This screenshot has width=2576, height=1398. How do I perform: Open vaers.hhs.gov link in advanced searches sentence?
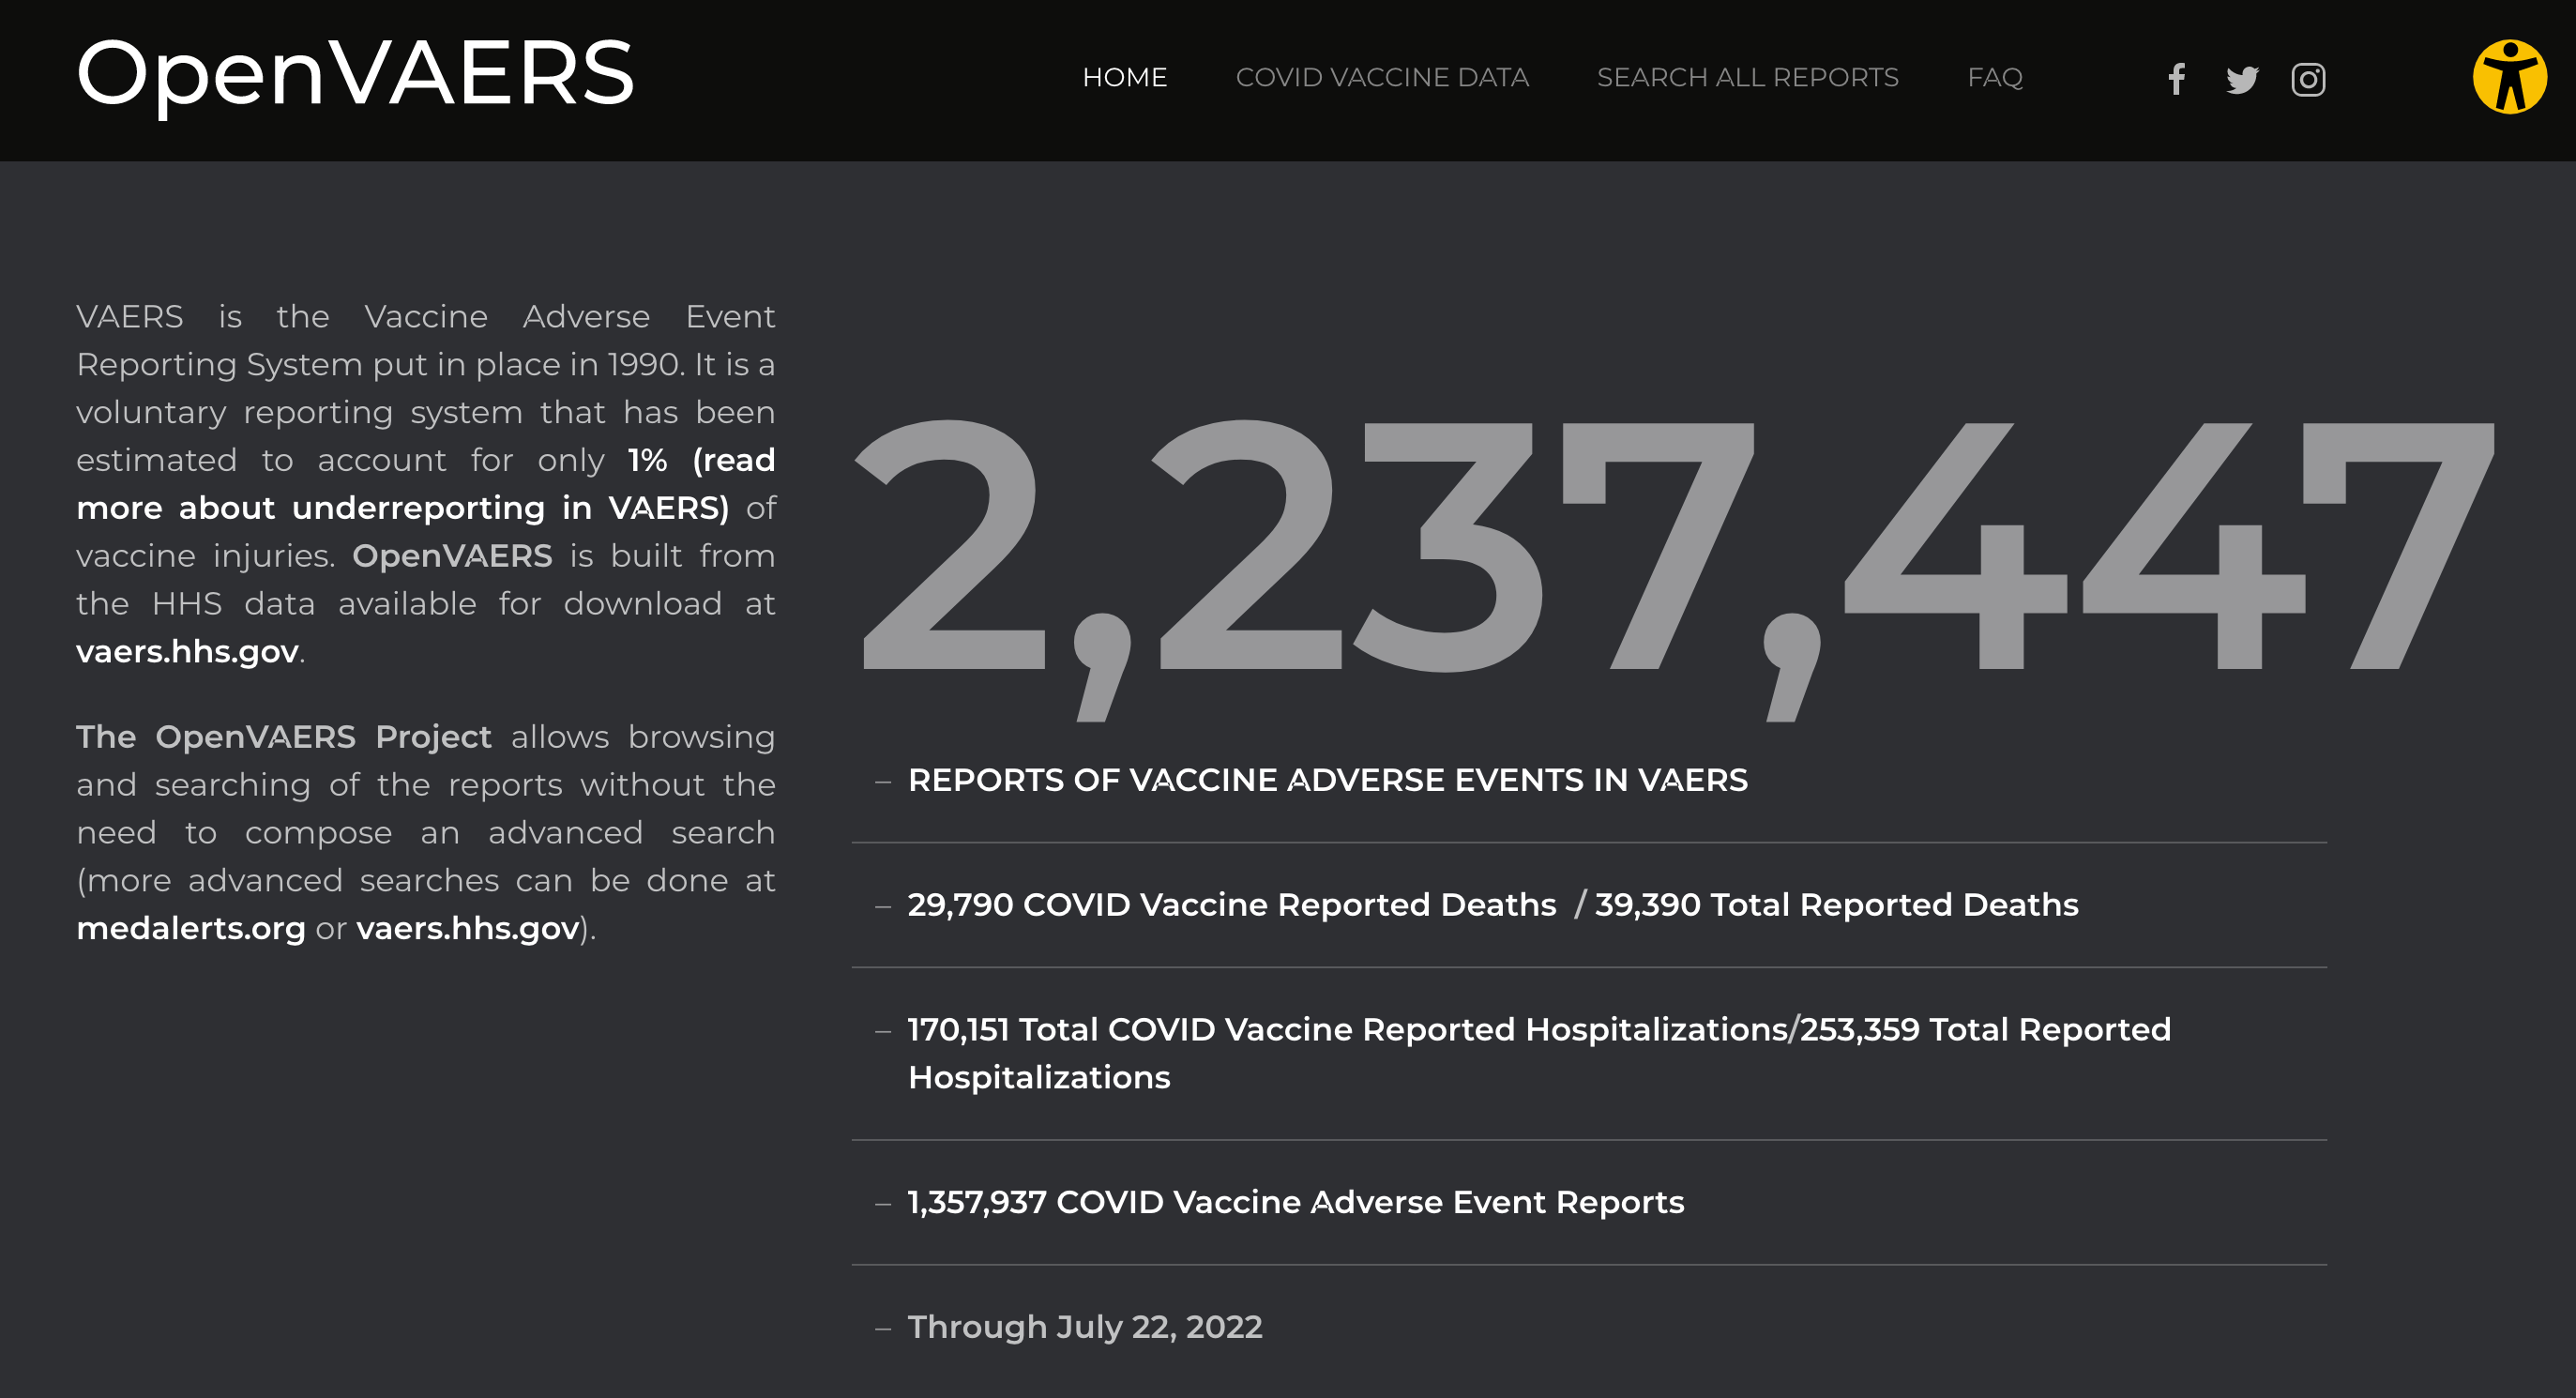click(467, 929)
